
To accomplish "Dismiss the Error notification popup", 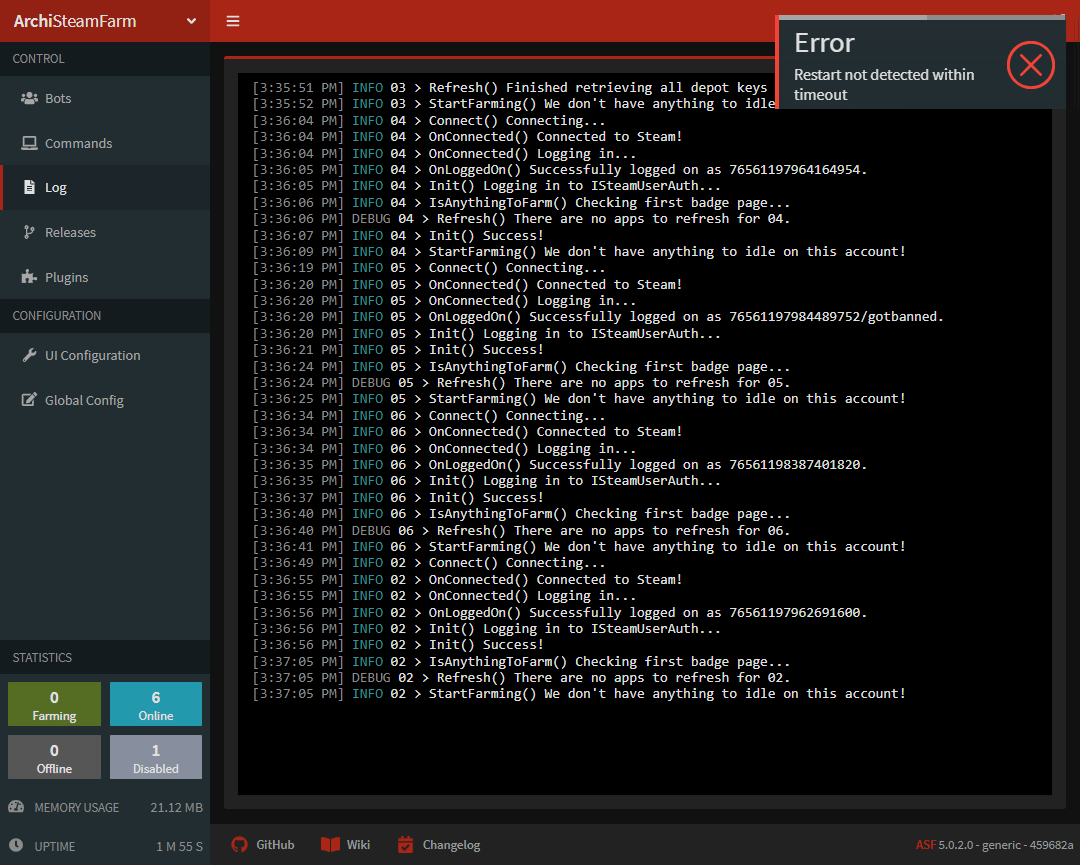I will [x=1031, y=65].
